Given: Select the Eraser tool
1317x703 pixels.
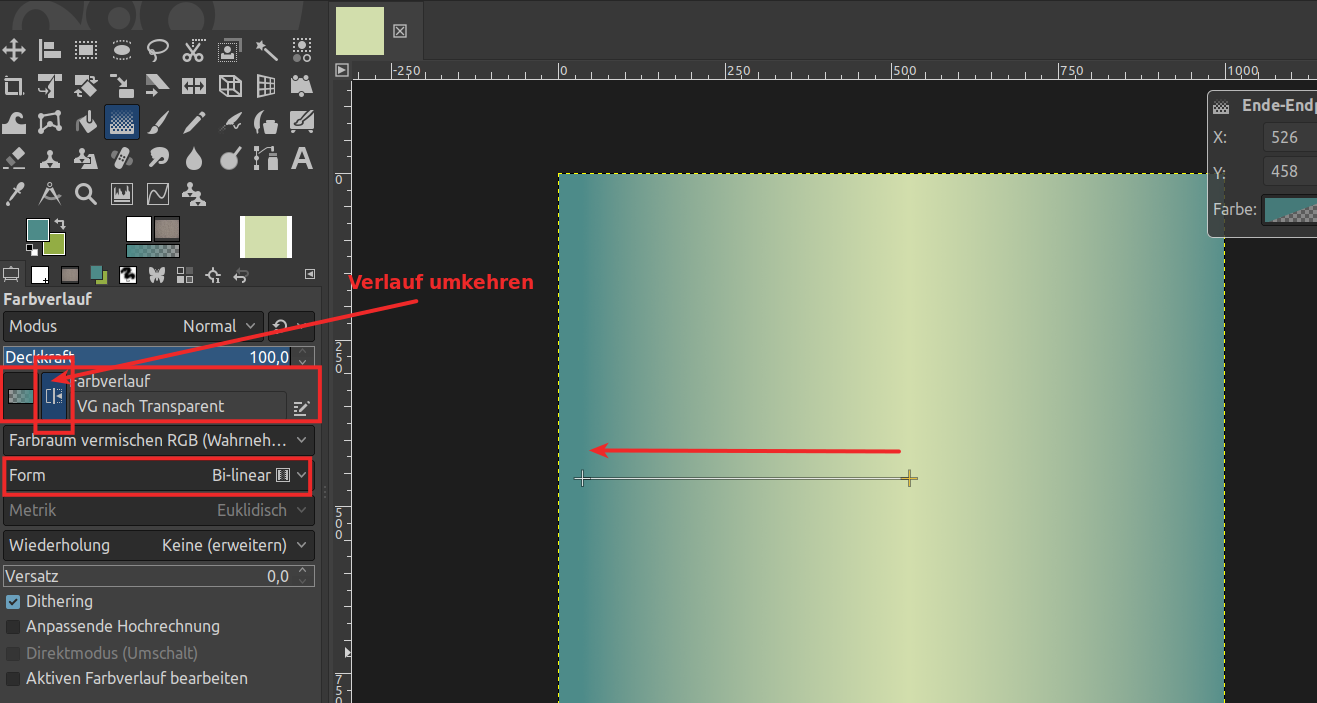Looking at the screenshot, I should pyautogui.click(x=14, y=158).
